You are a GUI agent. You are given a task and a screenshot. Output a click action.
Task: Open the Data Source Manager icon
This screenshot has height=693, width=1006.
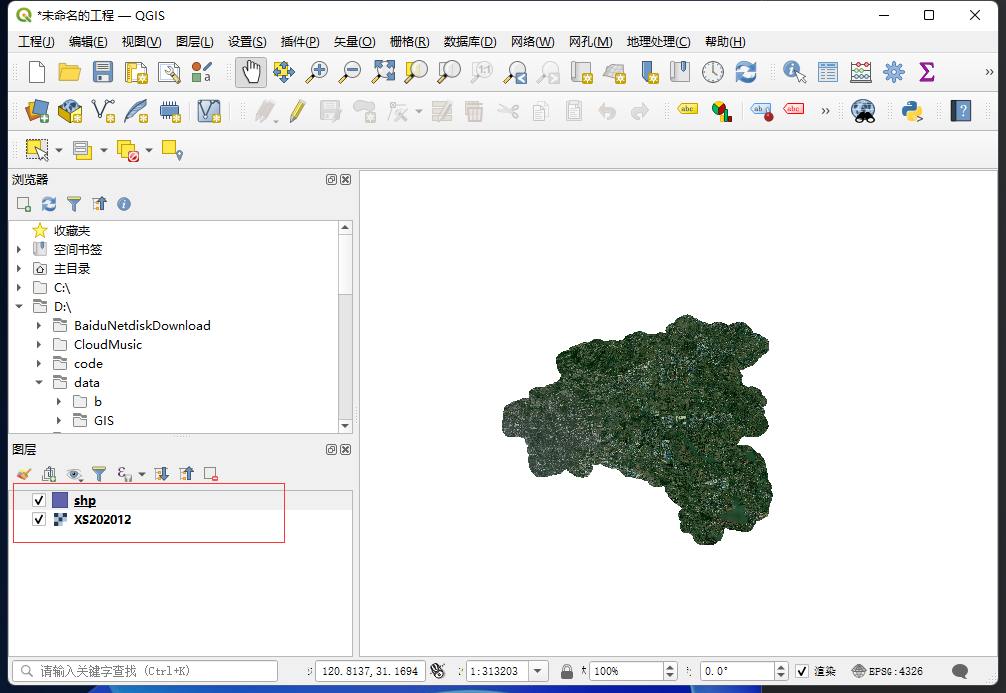(x=37, y=110)
